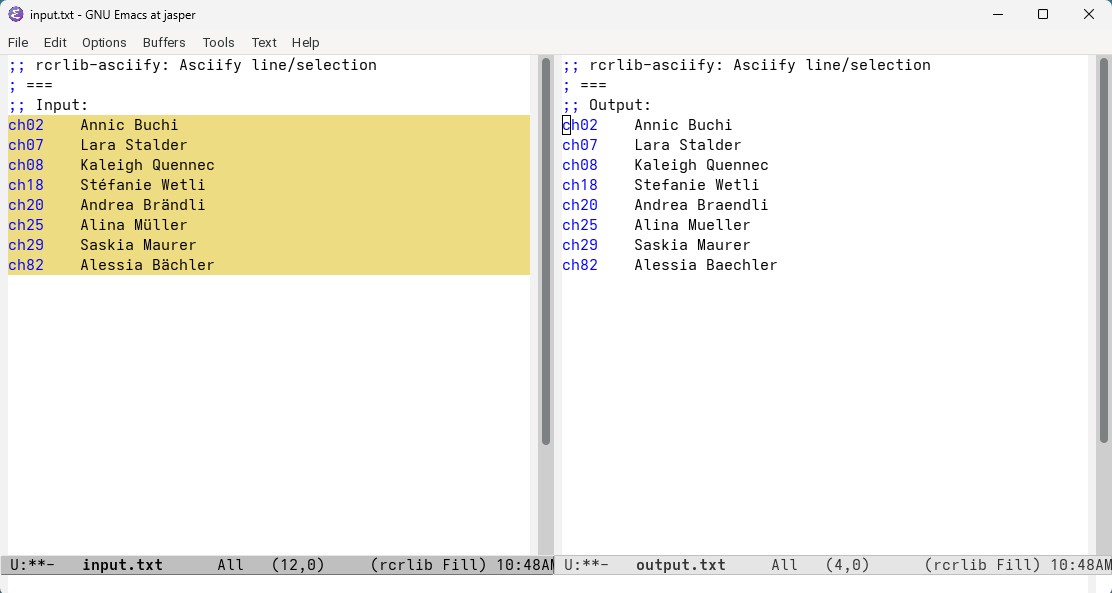Click 'All' indicator in input.txt mode line
Viewport: 1112px width, 593px height.
(x=230, y=565)
